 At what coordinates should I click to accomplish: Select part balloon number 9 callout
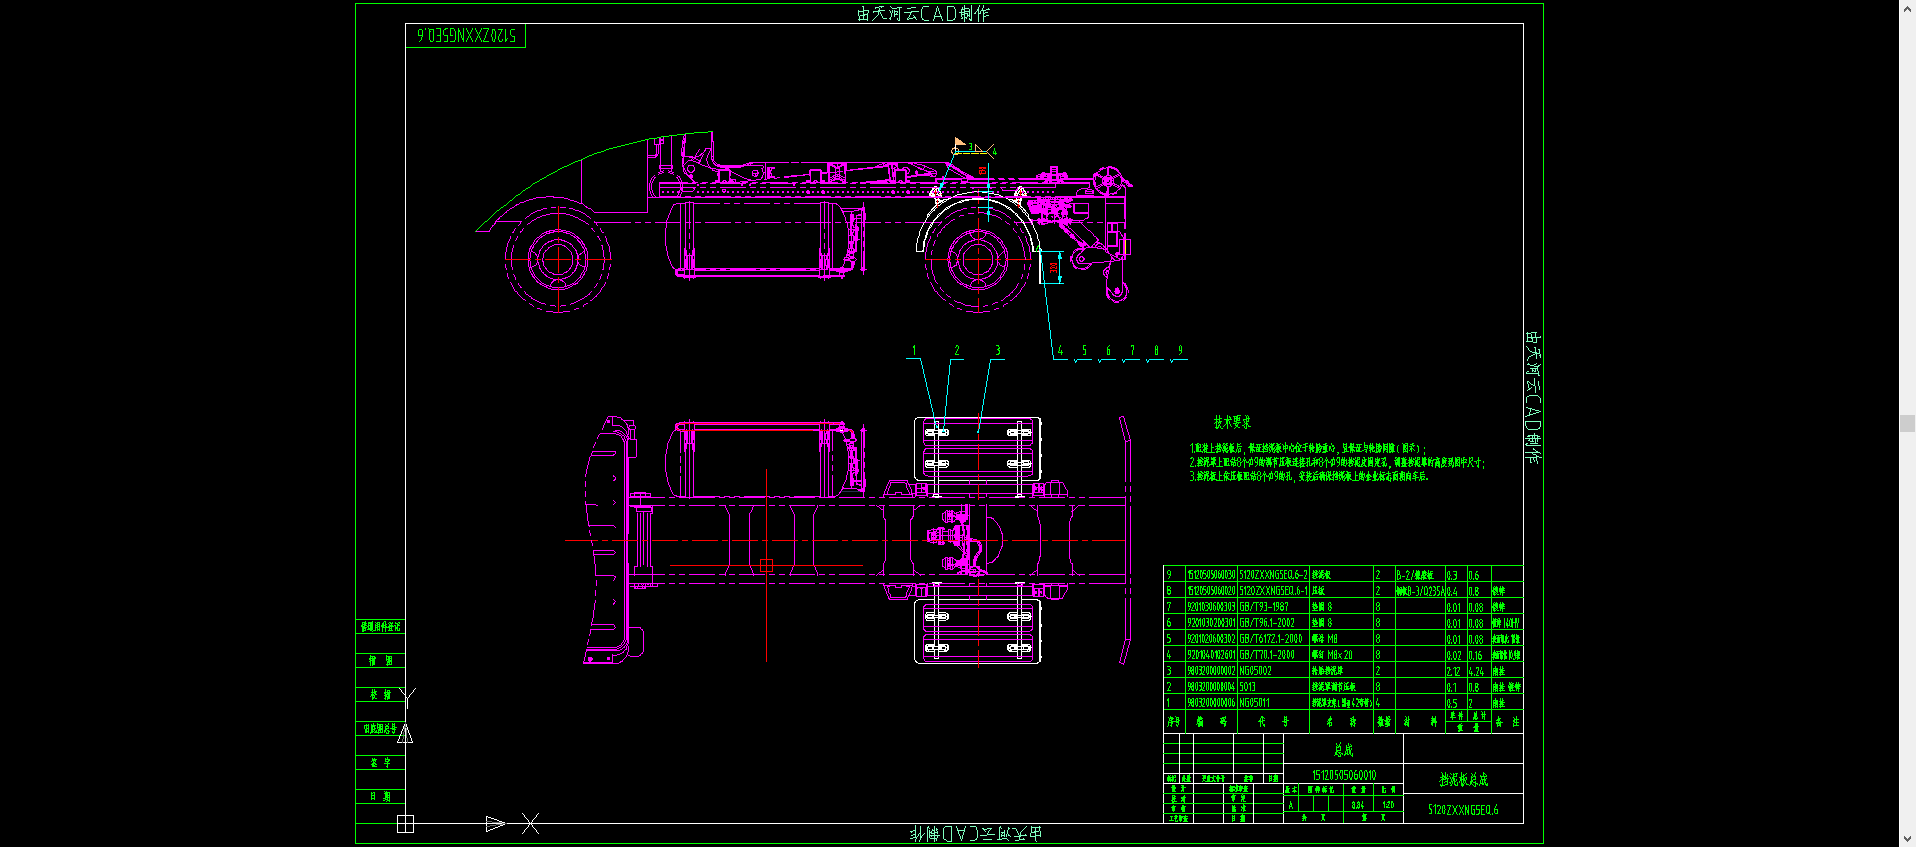(x=1180, y=351)
